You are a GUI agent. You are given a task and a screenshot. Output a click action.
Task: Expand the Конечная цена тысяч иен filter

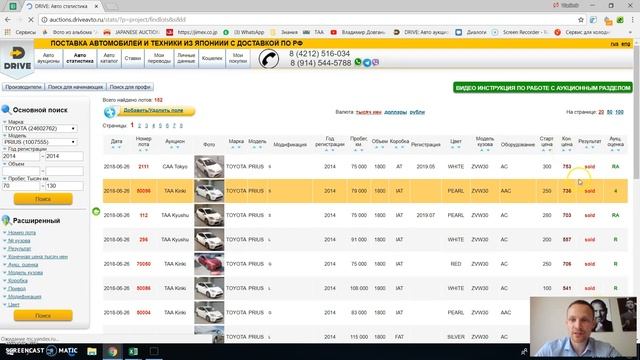pos(38,257)
